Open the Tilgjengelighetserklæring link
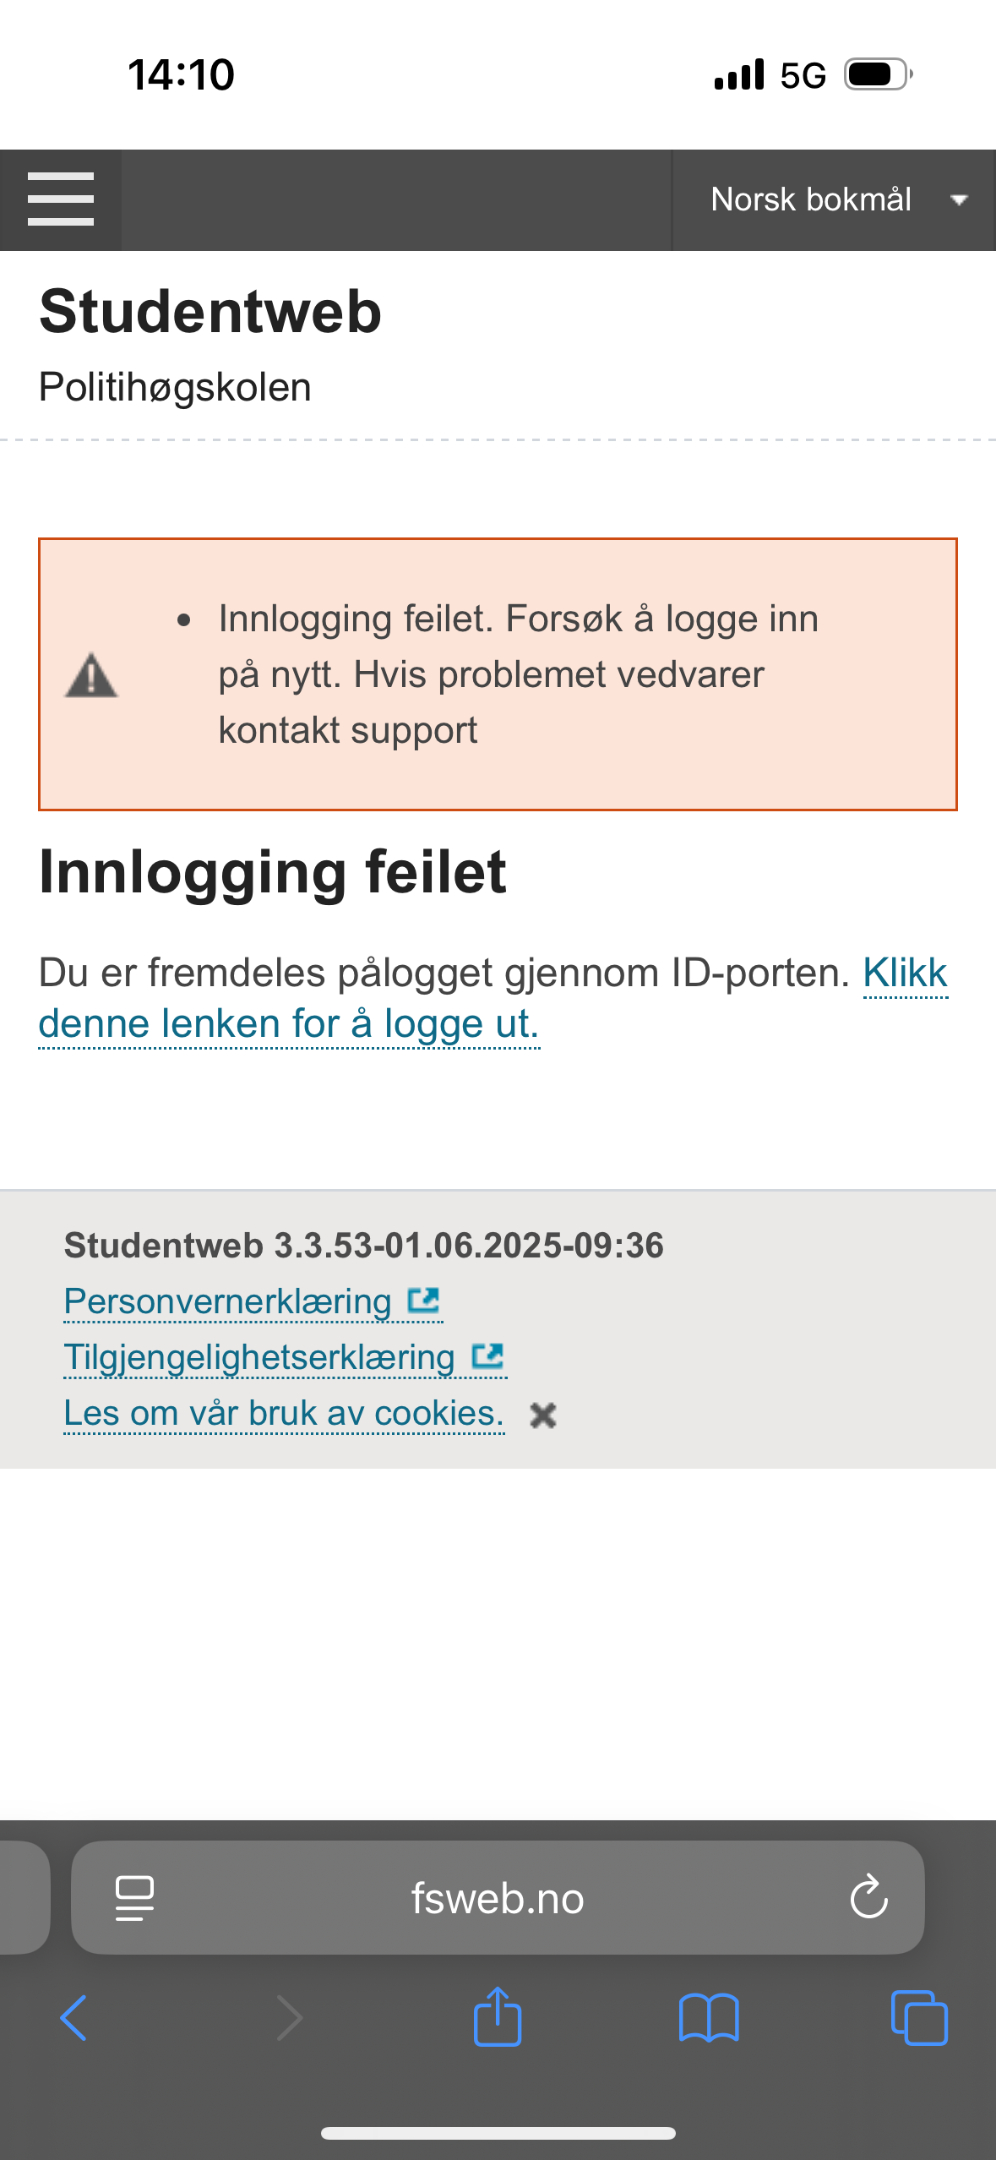996x2160 pixels. 259,1358
